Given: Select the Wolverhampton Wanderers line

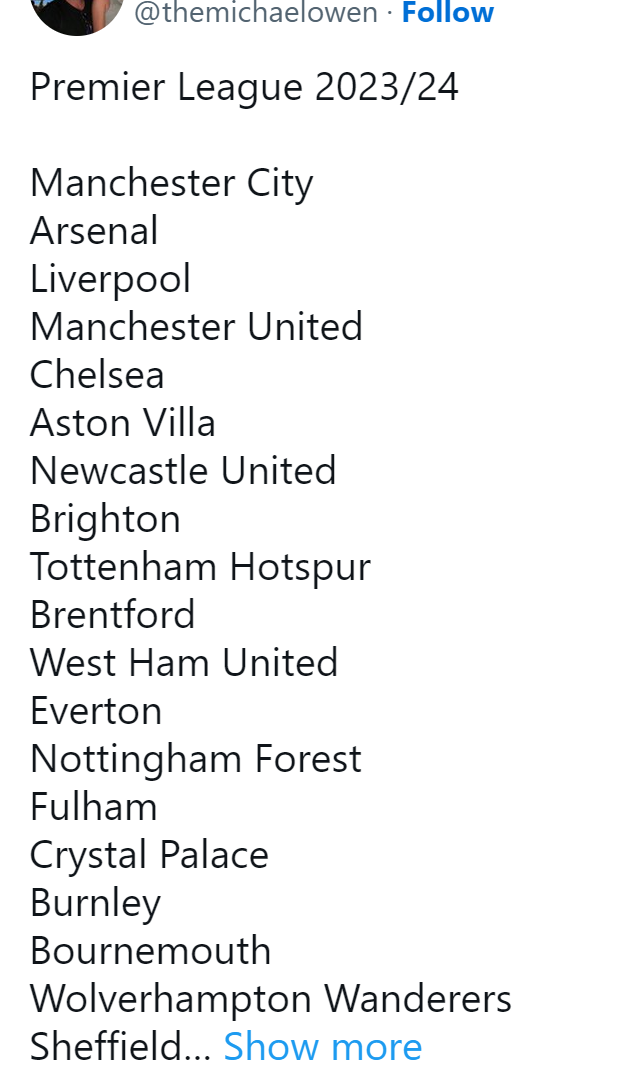Looking at the screenshot, I should (x=270, y=999).
